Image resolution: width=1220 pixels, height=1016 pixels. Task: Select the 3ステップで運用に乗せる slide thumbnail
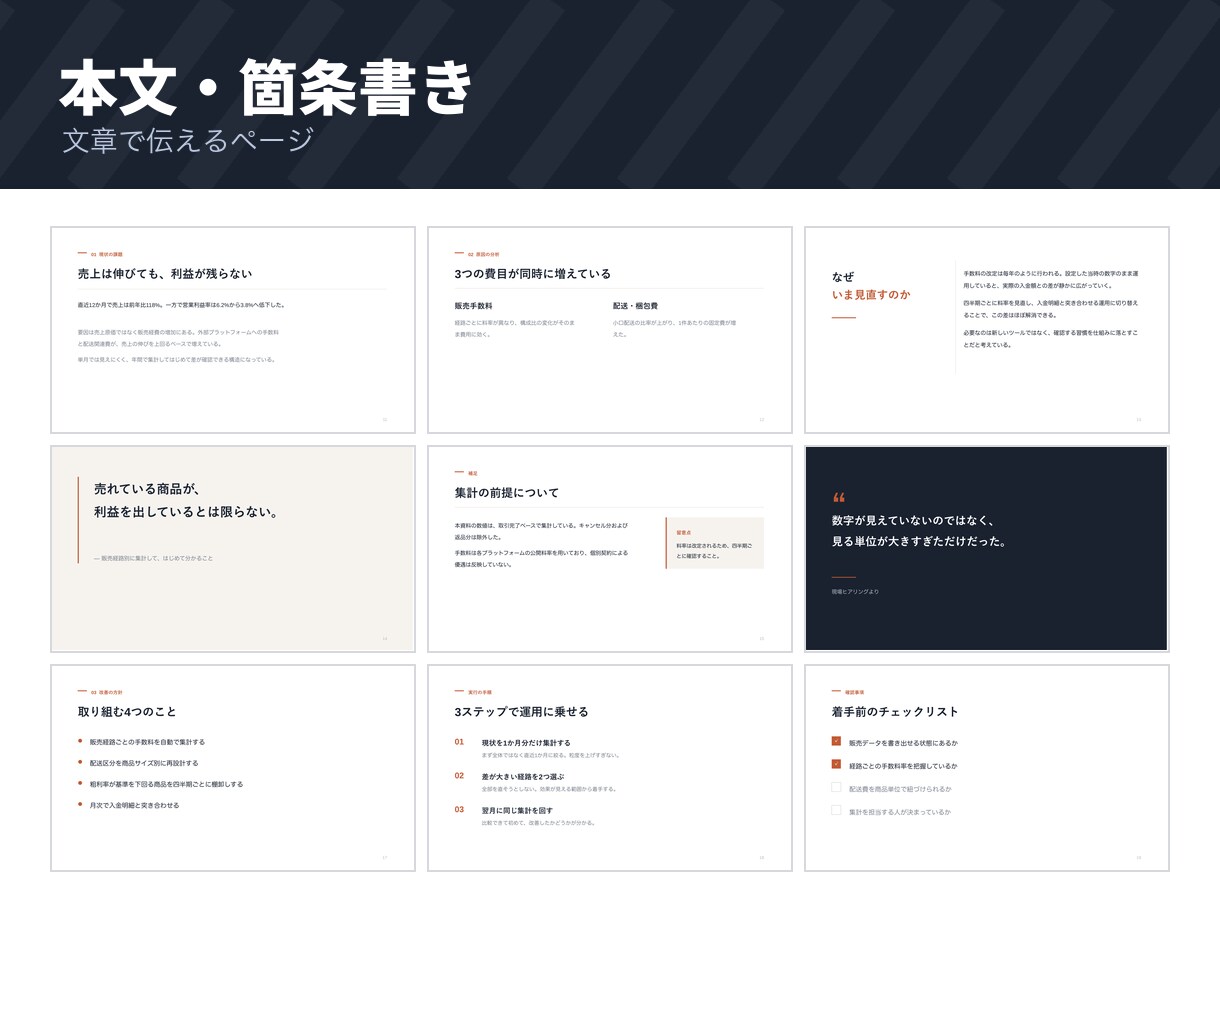click(610, 768)
